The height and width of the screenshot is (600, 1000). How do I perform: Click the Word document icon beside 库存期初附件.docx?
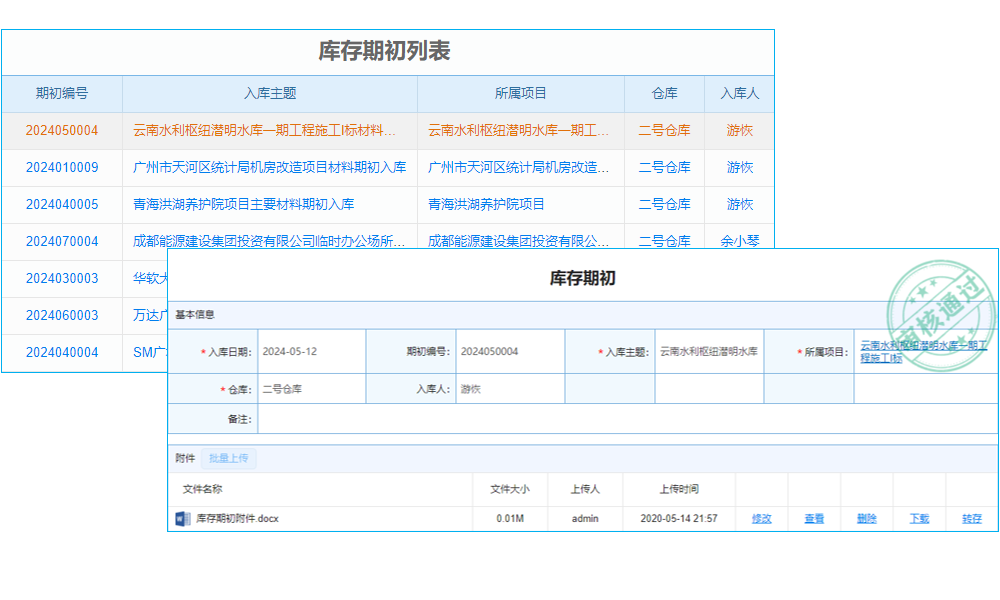tap(180, 518)
